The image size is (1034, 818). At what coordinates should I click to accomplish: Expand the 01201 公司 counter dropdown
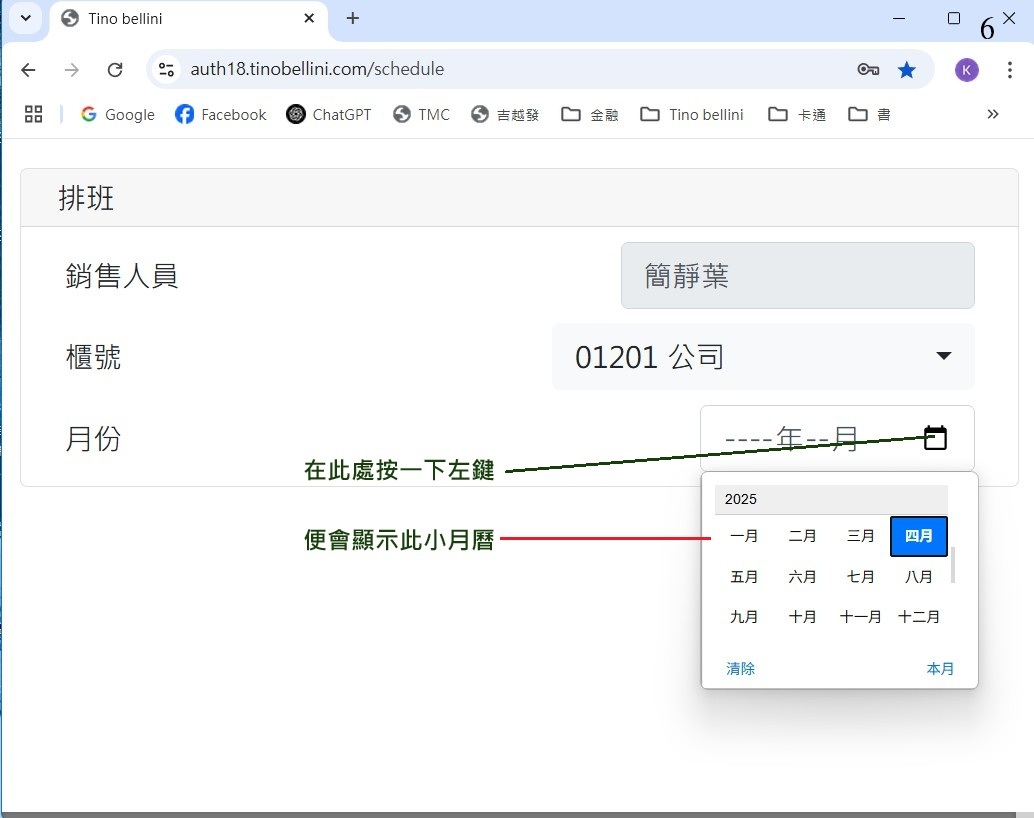[x=763, y=356]
